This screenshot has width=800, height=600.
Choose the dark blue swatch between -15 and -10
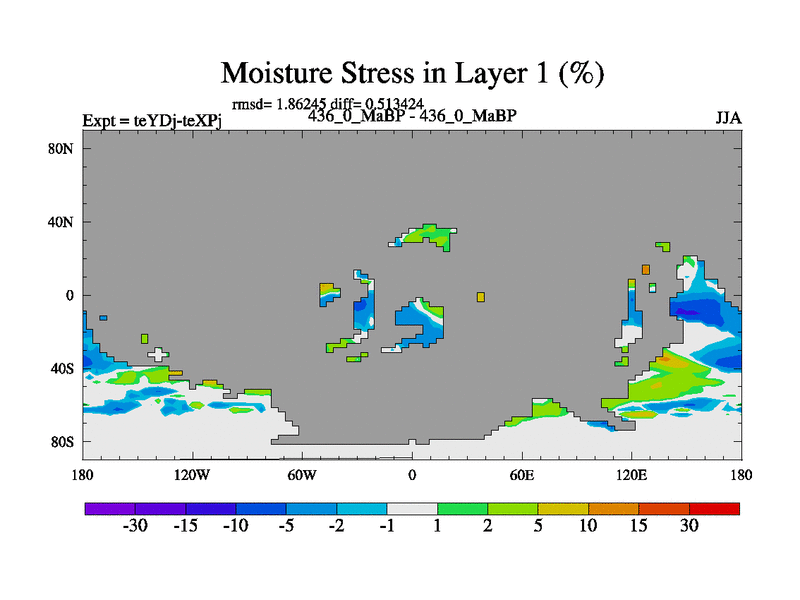pos(211,509)
